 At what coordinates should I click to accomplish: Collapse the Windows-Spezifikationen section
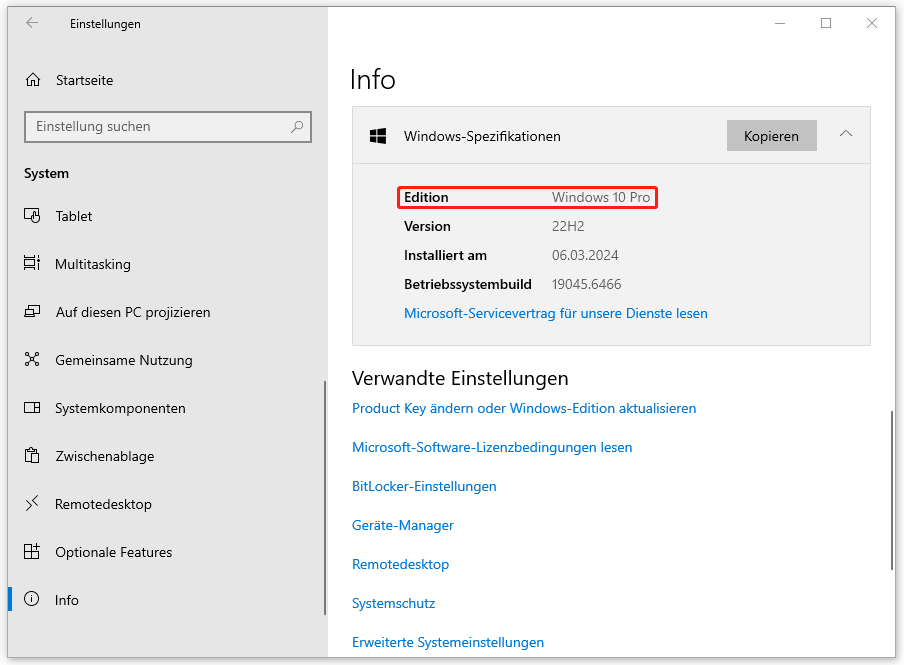pos(845,135)
